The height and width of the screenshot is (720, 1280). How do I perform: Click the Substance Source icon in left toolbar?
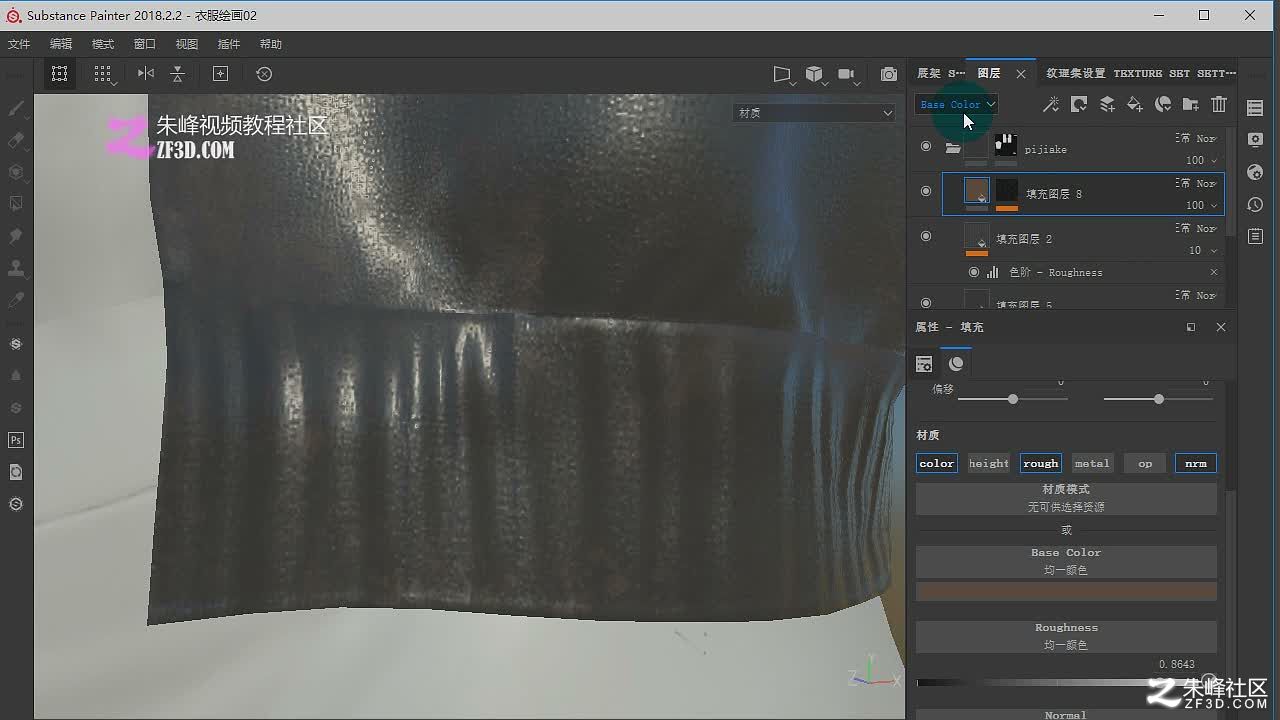click(16, 344)
